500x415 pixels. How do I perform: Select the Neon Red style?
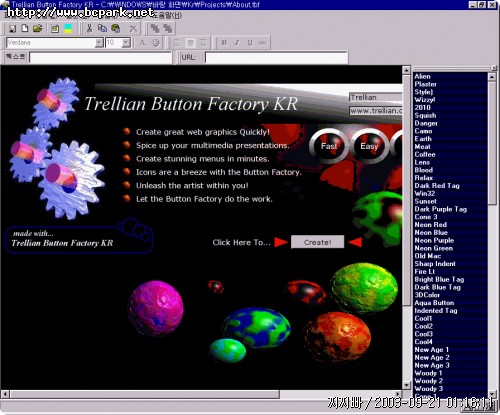pyautogui.click(x=430, y=225)
